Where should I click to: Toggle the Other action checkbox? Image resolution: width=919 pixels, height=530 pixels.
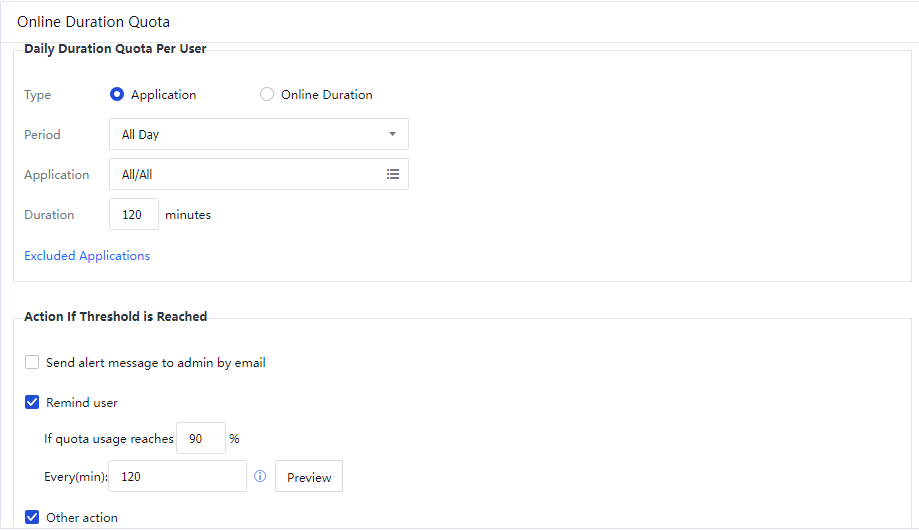(x=32, y=518)
